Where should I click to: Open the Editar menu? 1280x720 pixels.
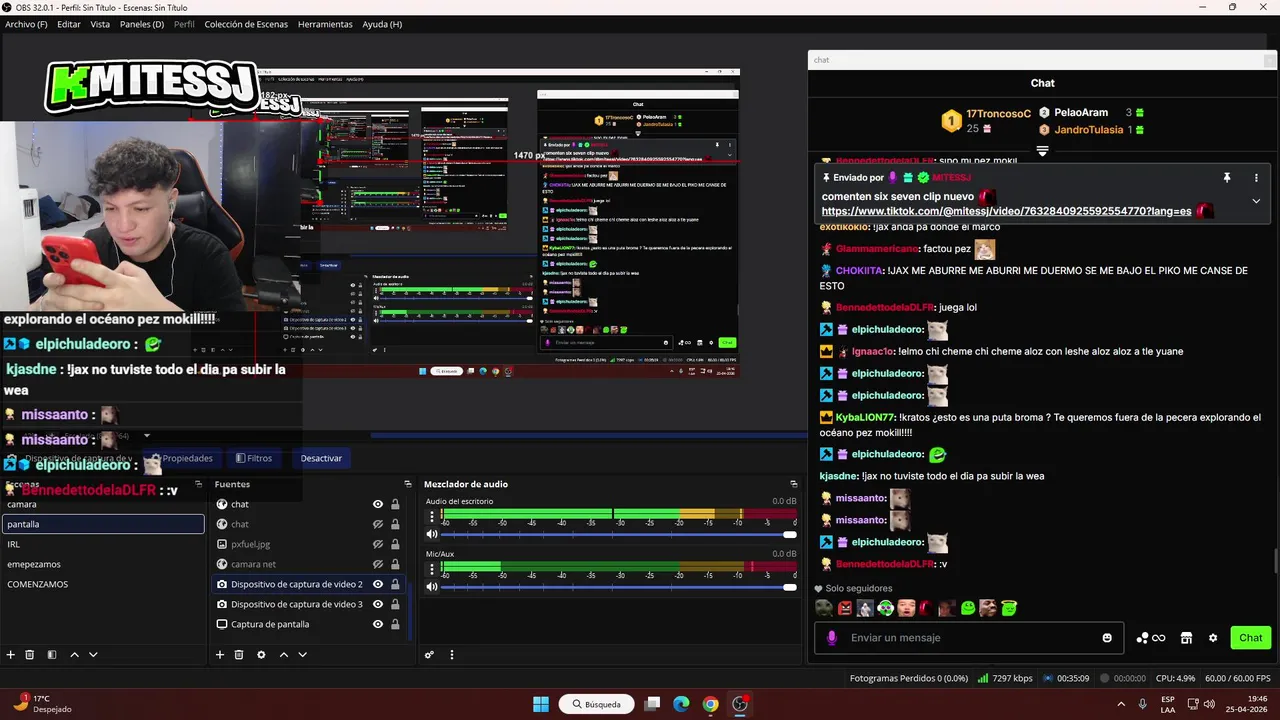click(69, 24)
